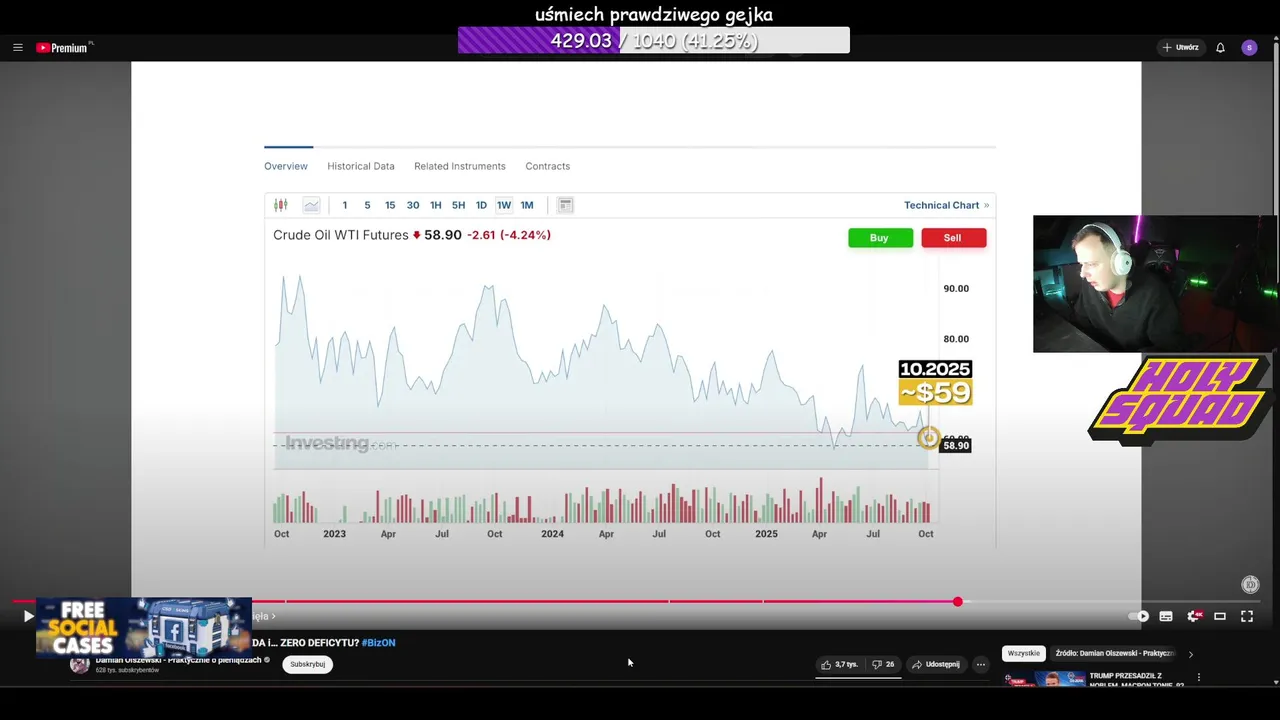Select the 1H interval

click(x=436, y=205)
